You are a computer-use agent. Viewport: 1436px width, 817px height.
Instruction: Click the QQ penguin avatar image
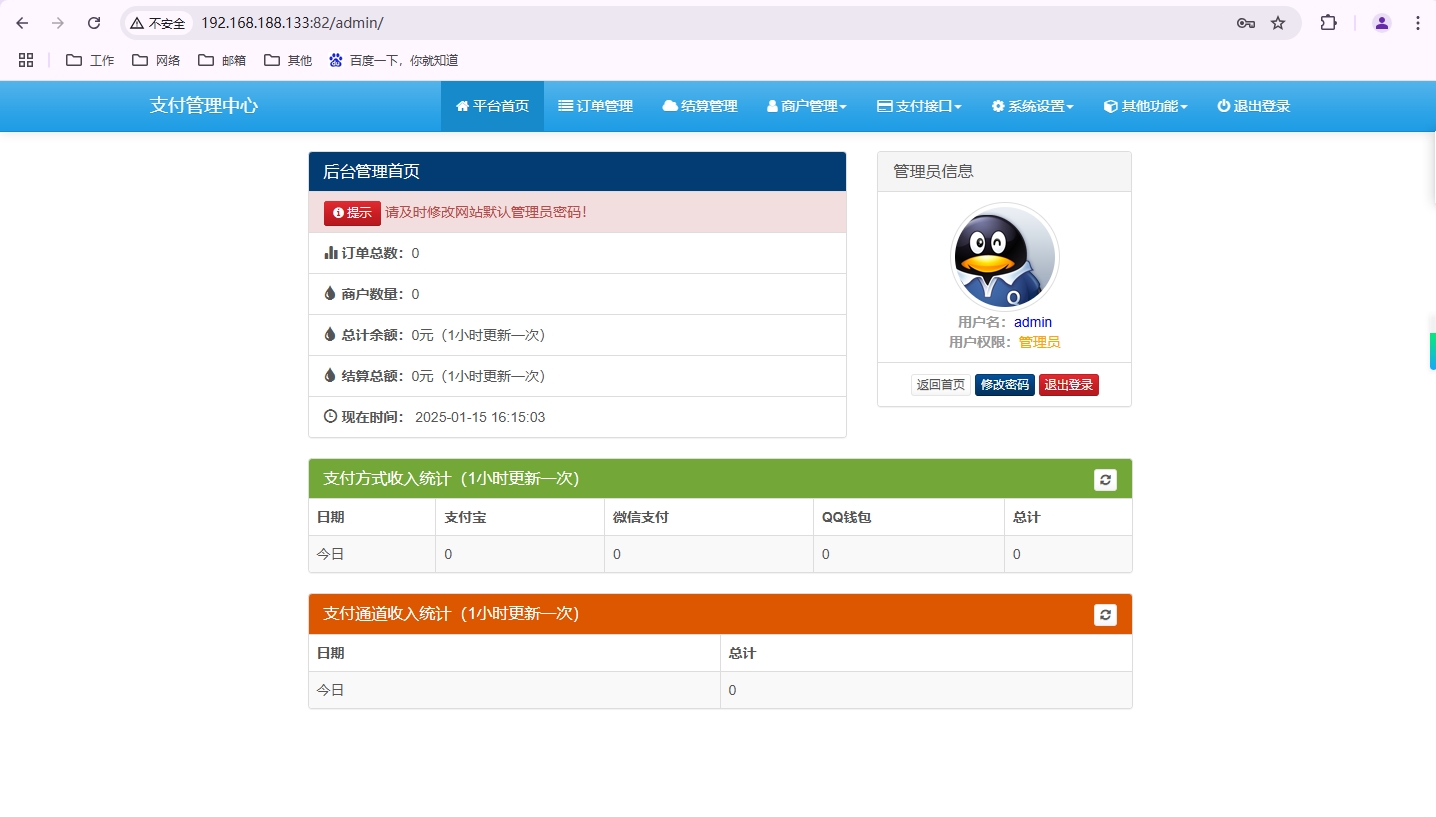pyautogui.click(x=1004, y=257)
